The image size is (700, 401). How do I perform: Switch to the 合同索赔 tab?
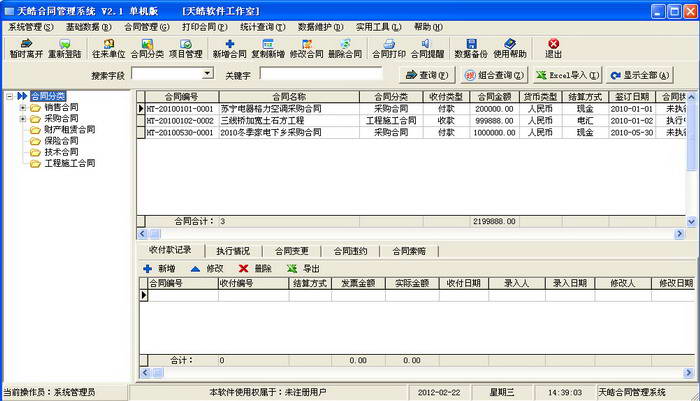[x=409, y=251]
